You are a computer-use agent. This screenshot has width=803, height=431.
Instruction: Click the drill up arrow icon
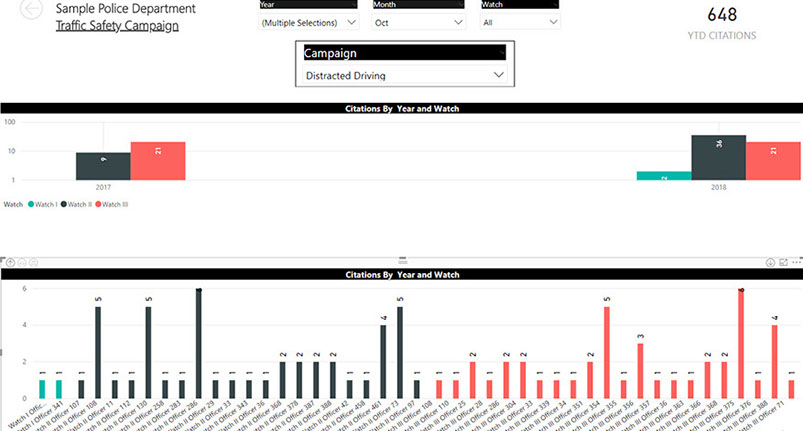coord(8,262)
